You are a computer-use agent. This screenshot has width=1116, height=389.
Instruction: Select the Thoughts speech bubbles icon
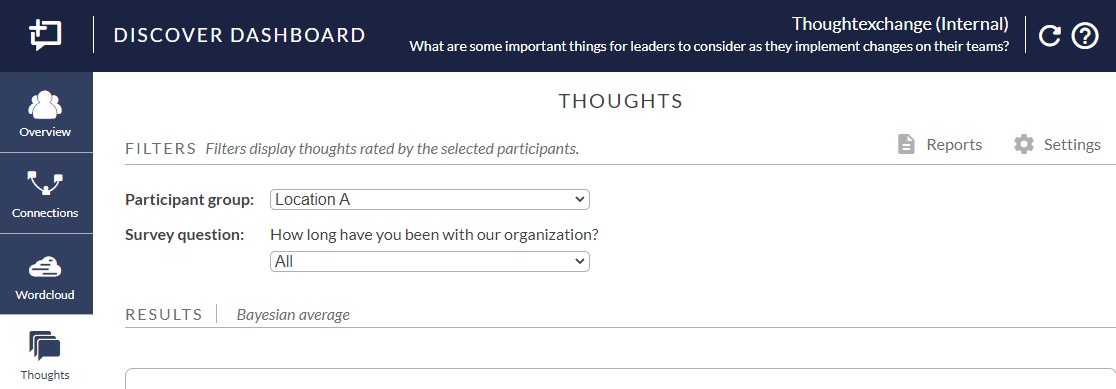(x=45, y=346)
